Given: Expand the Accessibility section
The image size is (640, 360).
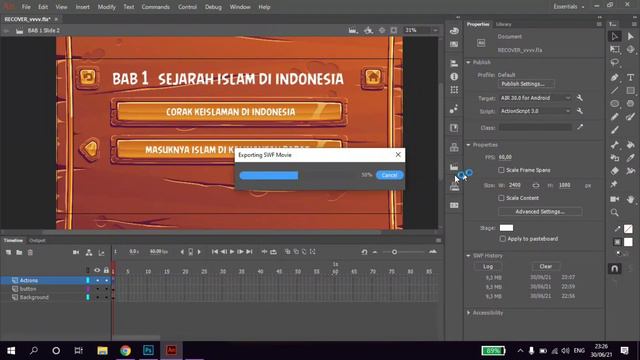Looking at the screenshot, I should (x=469, y=313).
